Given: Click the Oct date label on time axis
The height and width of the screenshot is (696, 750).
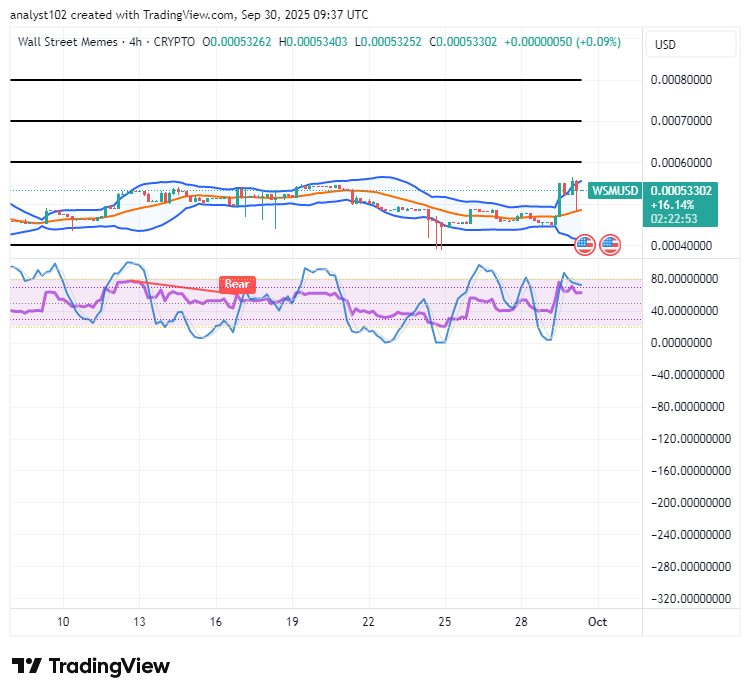Looking at the screenshot, I should [x=597, y=622].
